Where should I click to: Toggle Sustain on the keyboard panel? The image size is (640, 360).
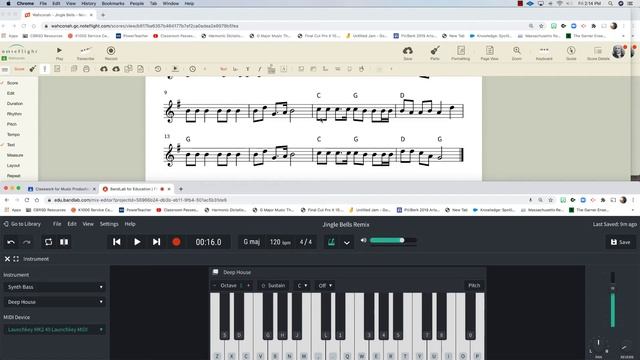click(x=273, y=285)
